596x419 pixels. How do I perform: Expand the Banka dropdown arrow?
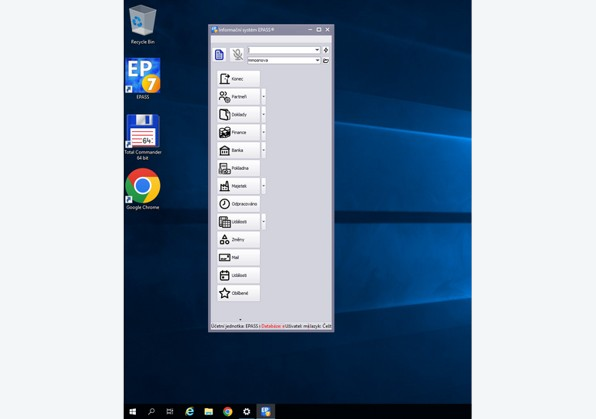tap(263, 150)
